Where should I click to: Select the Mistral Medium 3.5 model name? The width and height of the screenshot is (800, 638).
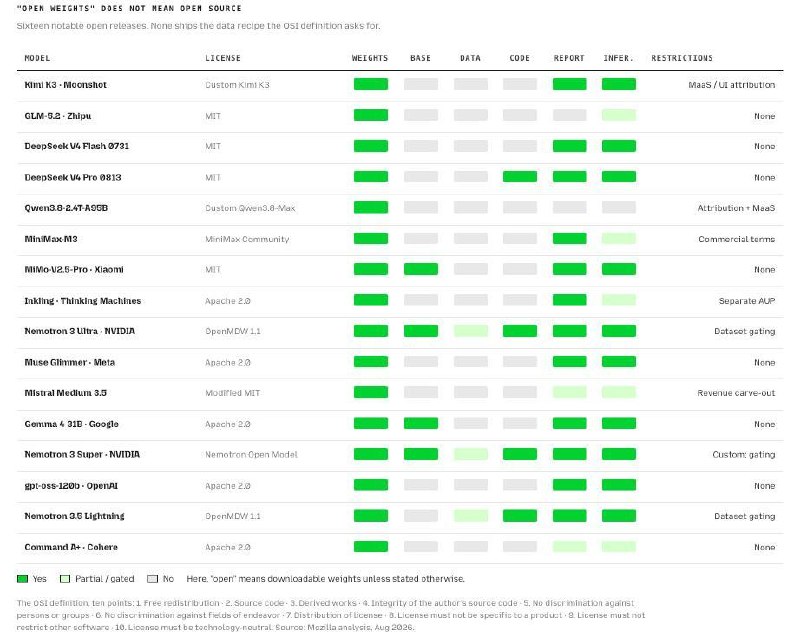tap(65, 393)
